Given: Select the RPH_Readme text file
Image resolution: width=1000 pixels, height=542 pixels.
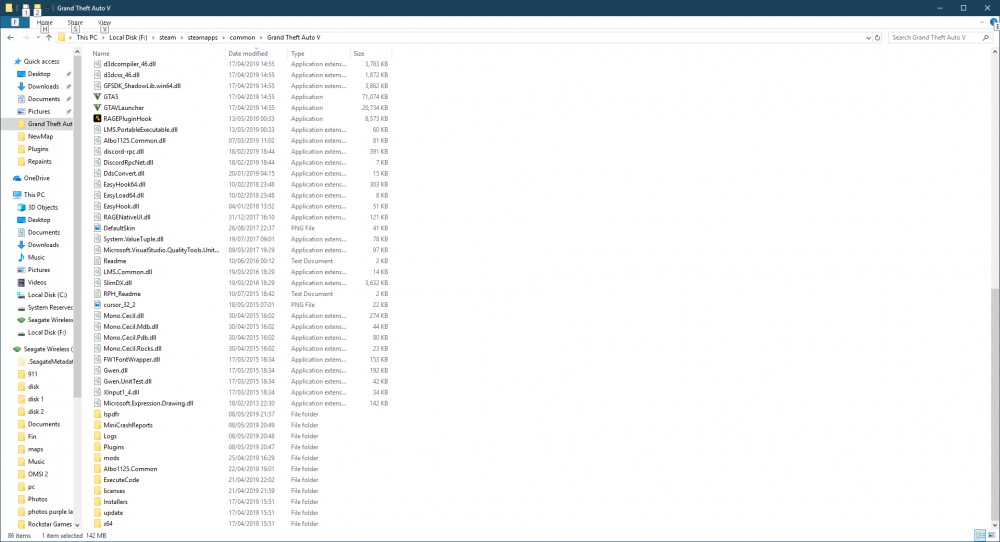Looking at the screenshot, I should point(122,294).
